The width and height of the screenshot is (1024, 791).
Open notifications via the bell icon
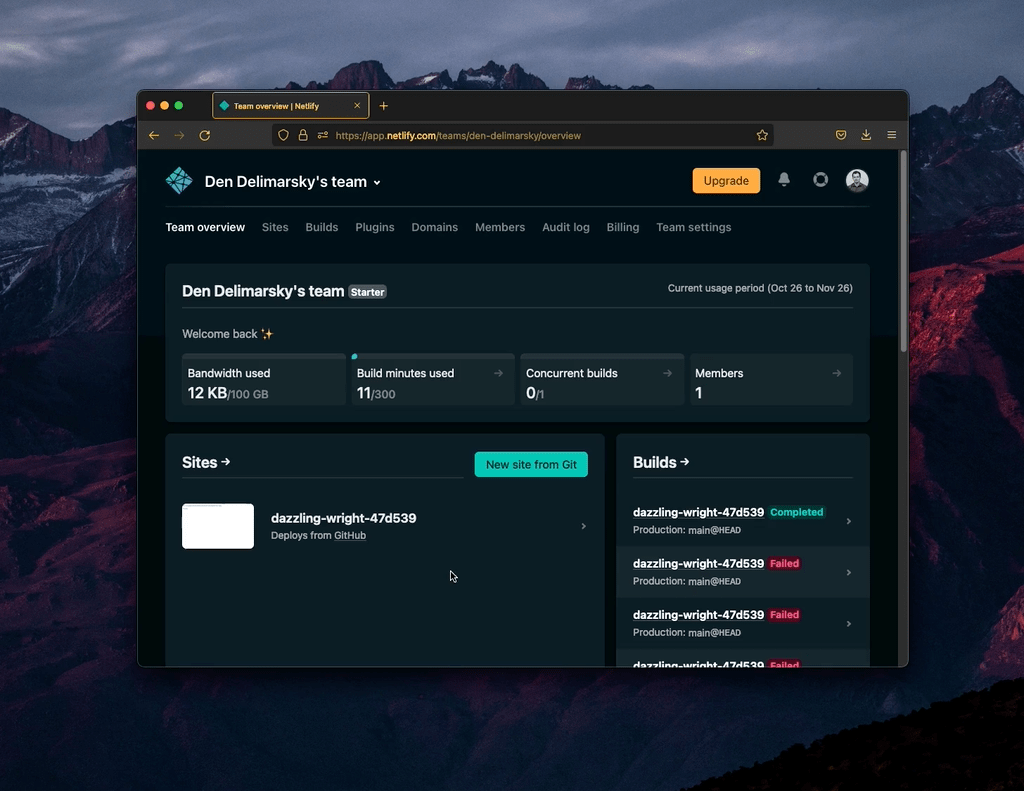pyautogui.click(x=784, y=180)
